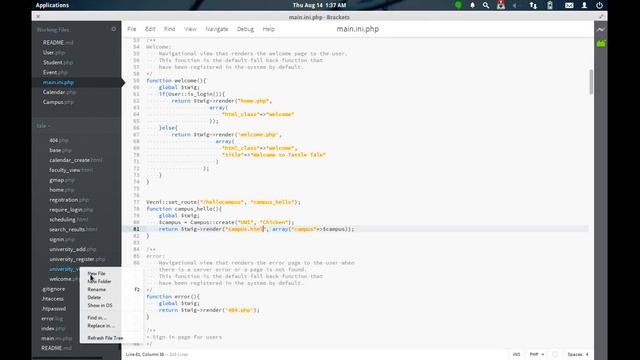Click the linting status circle icon
Viewport: 640px width, 360px height.
coord(555,354)
